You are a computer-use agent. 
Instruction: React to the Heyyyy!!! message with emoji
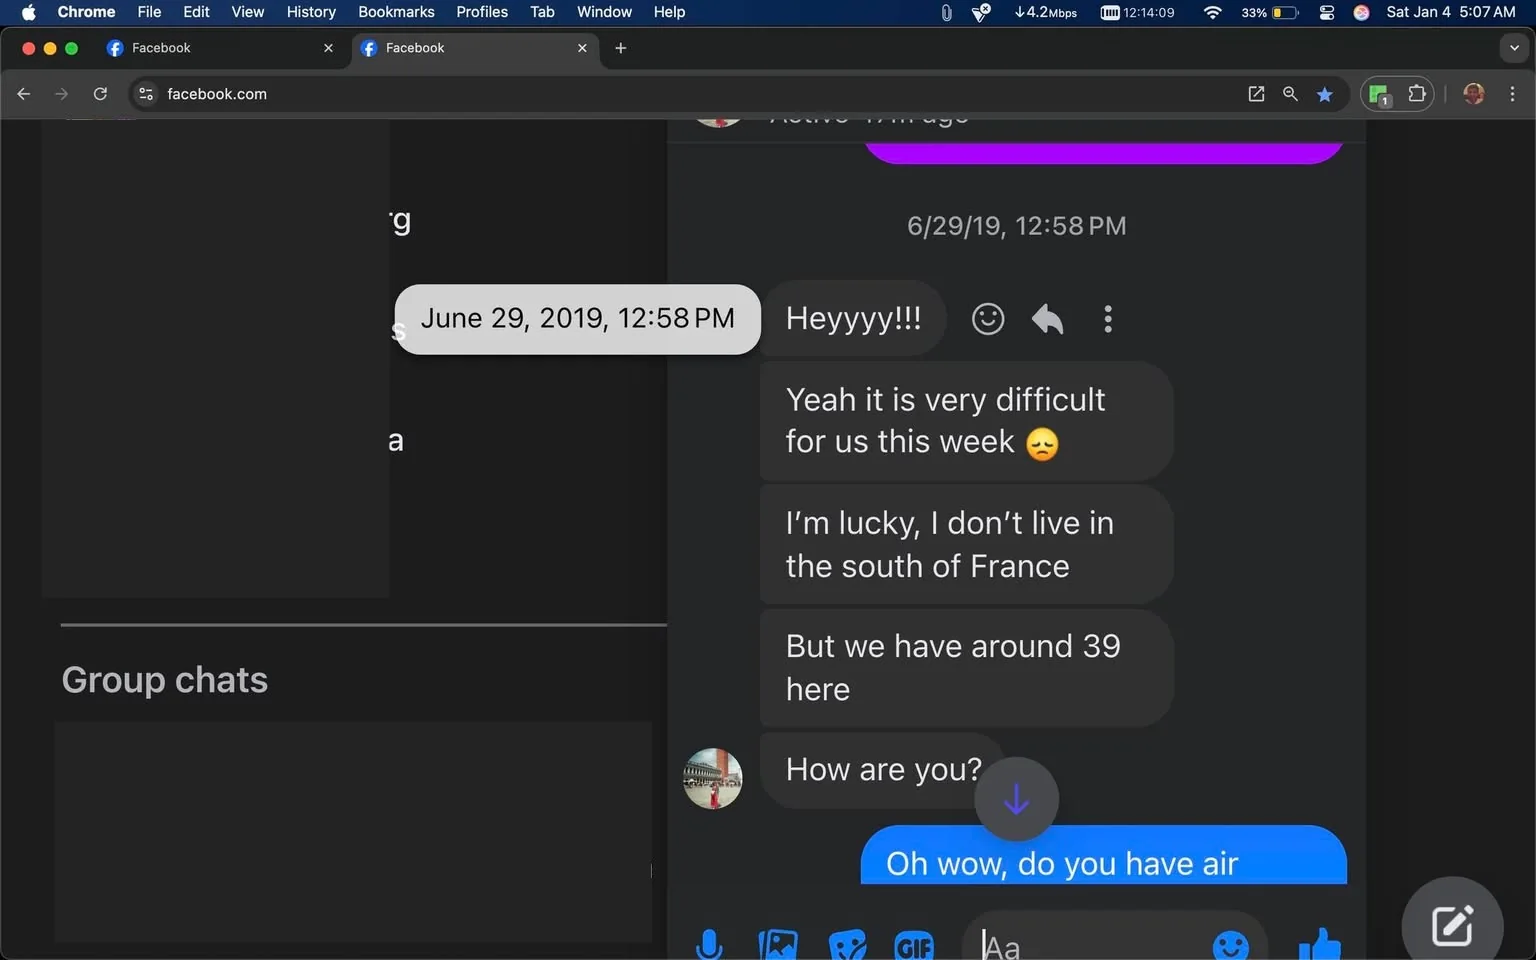(x=987, y=319)
